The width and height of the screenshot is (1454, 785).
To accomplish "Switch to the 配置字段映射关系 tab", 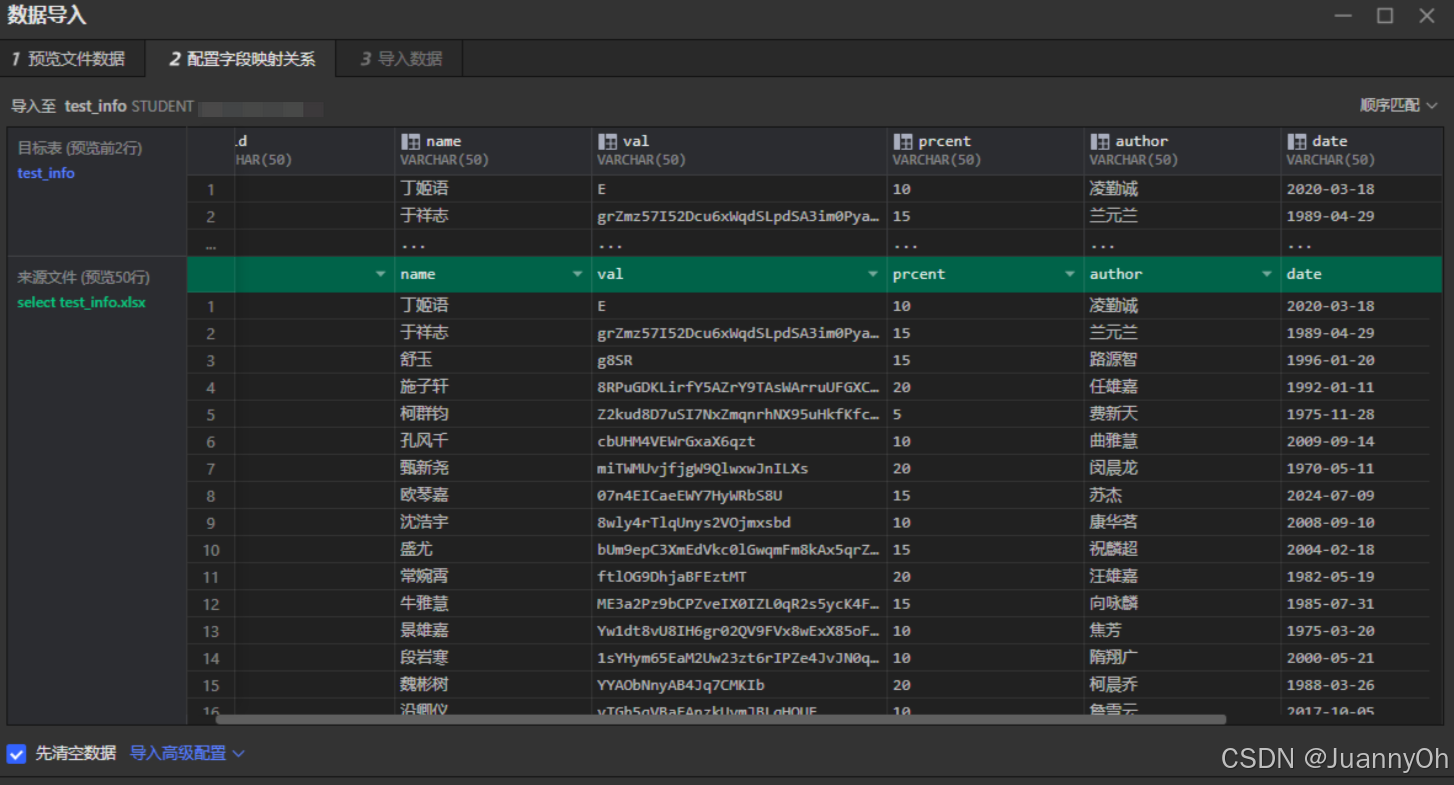I will coord(240,58).
